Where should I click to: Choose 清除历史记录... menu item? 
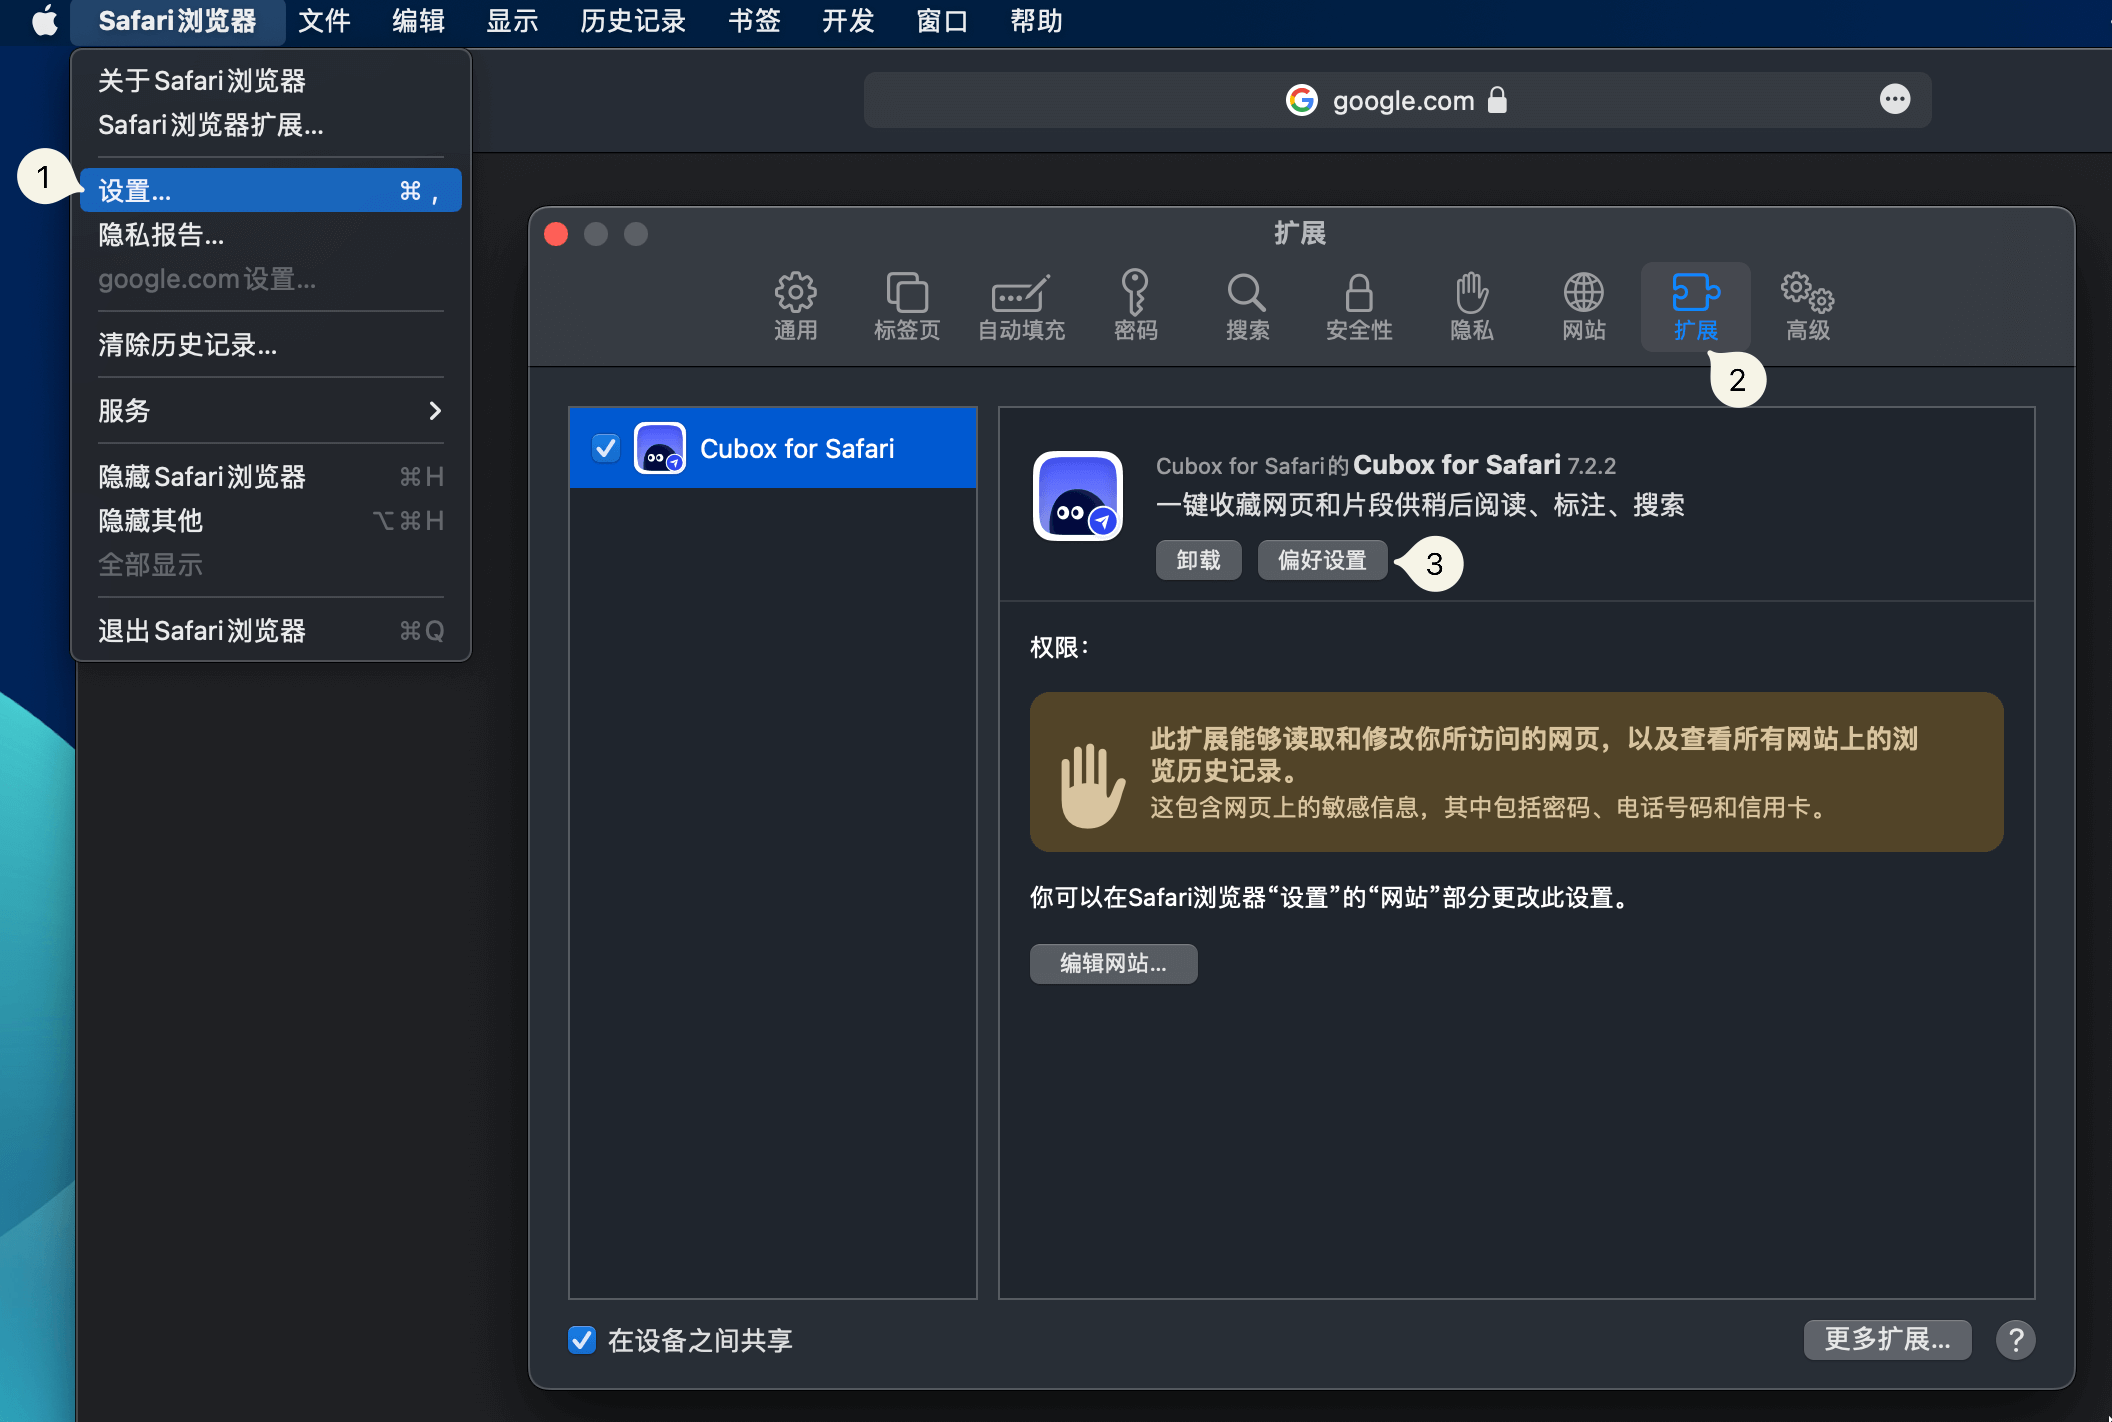[x=270, y=345]
